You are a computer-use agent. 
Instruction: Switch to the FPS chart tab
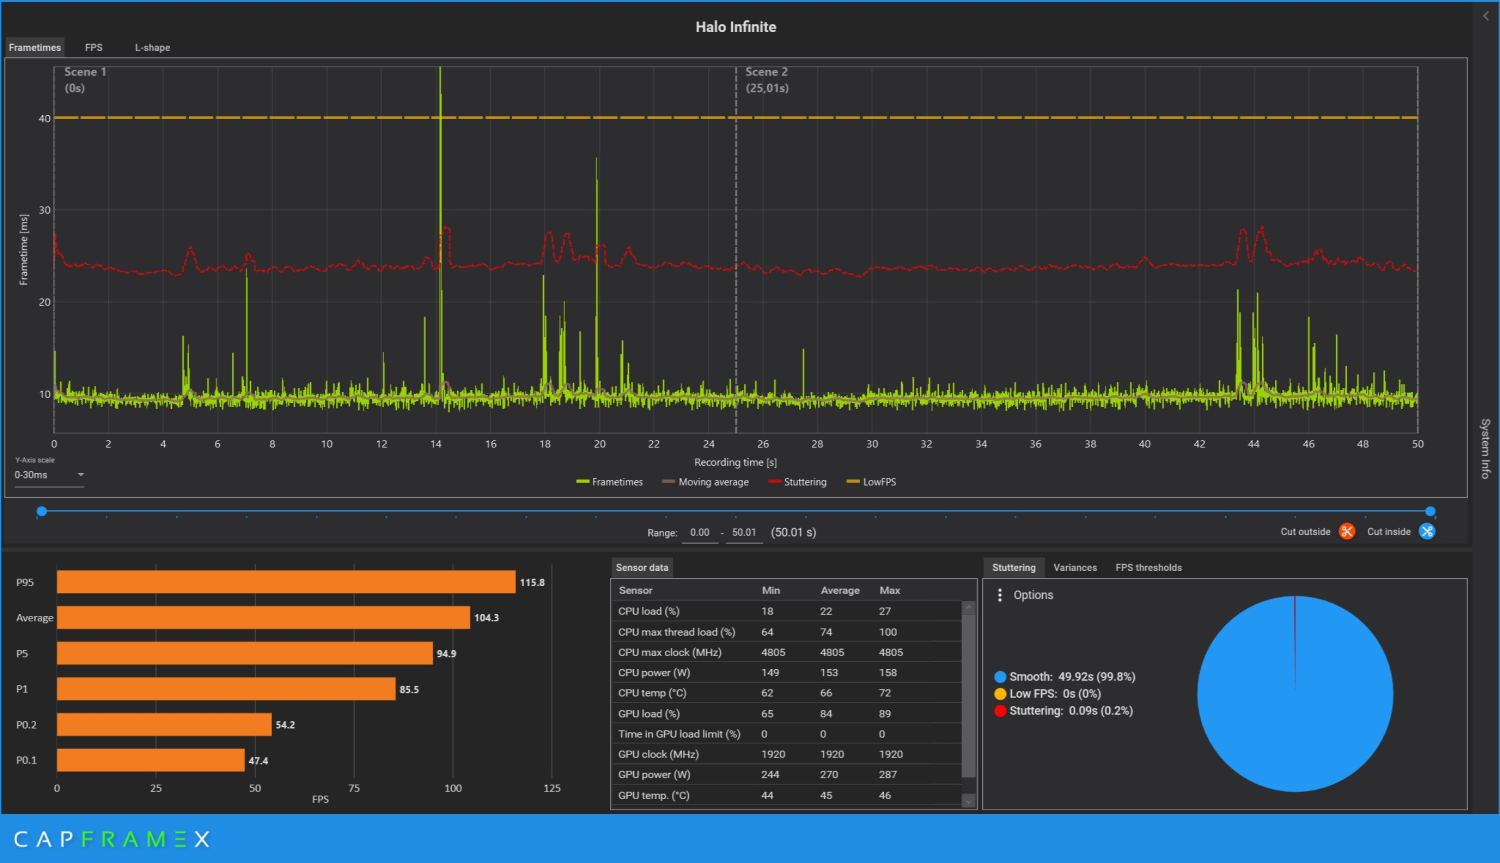pos(93,47)
